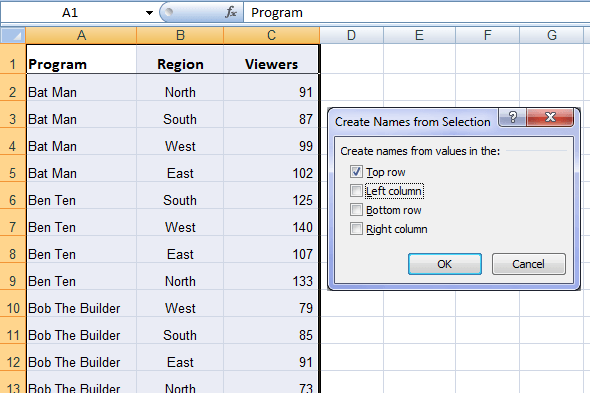
Task: Check the Right column option
Action: click(356, 228)
